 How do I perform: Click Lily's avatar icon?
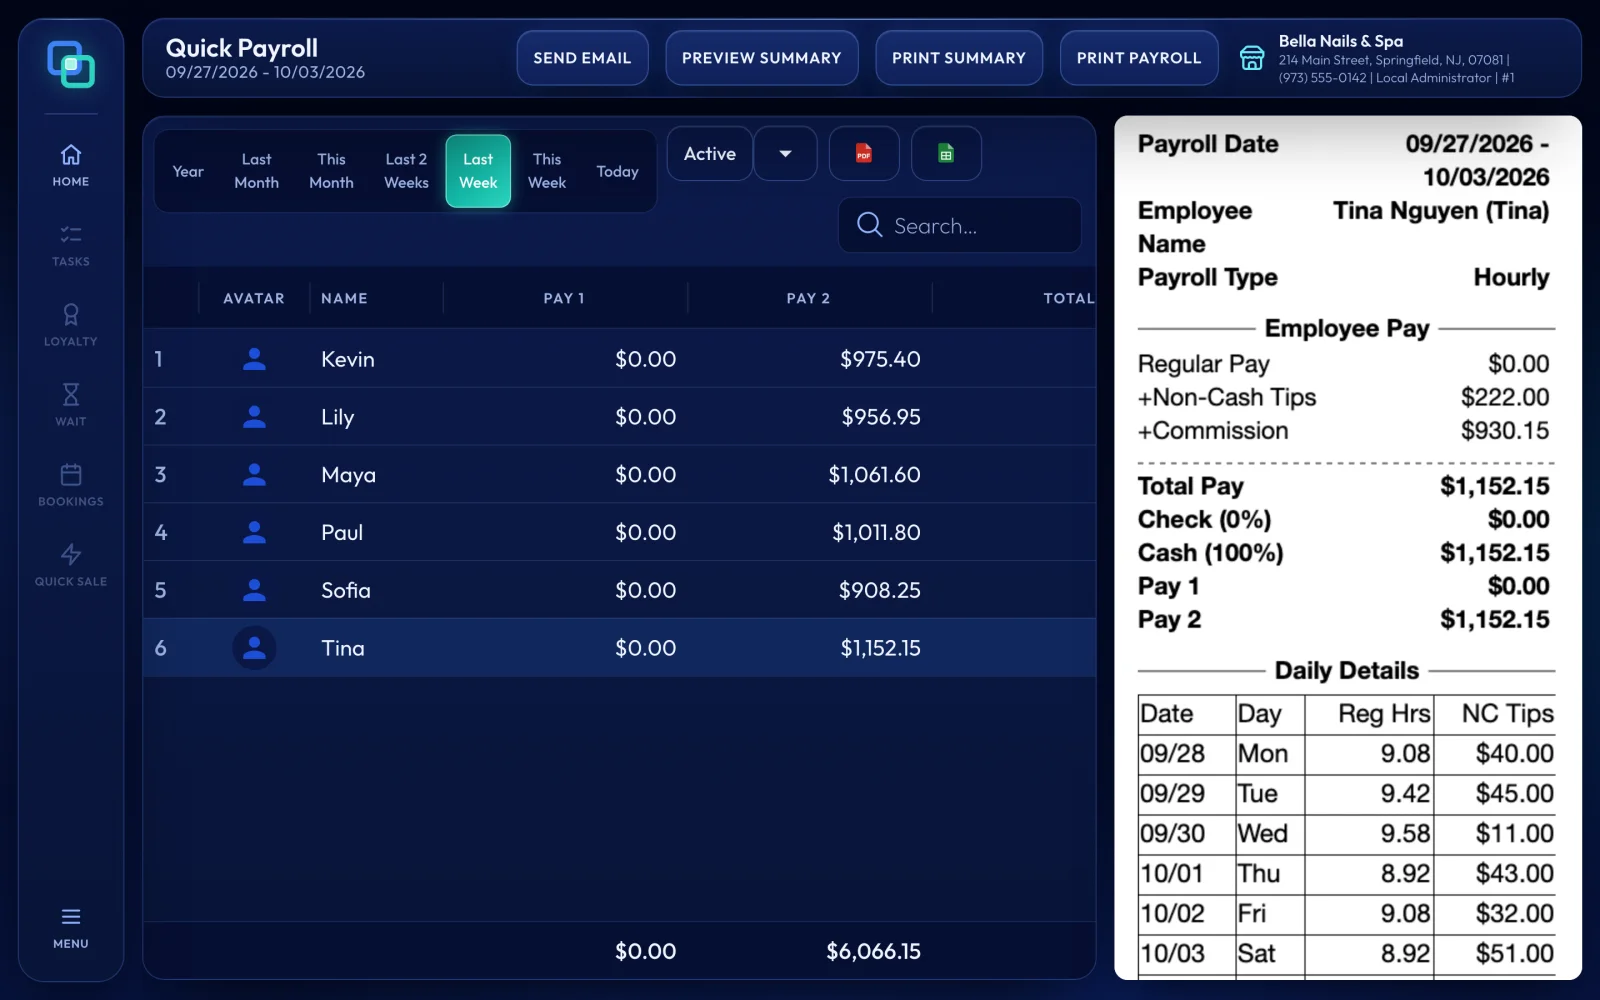point(254,417)
